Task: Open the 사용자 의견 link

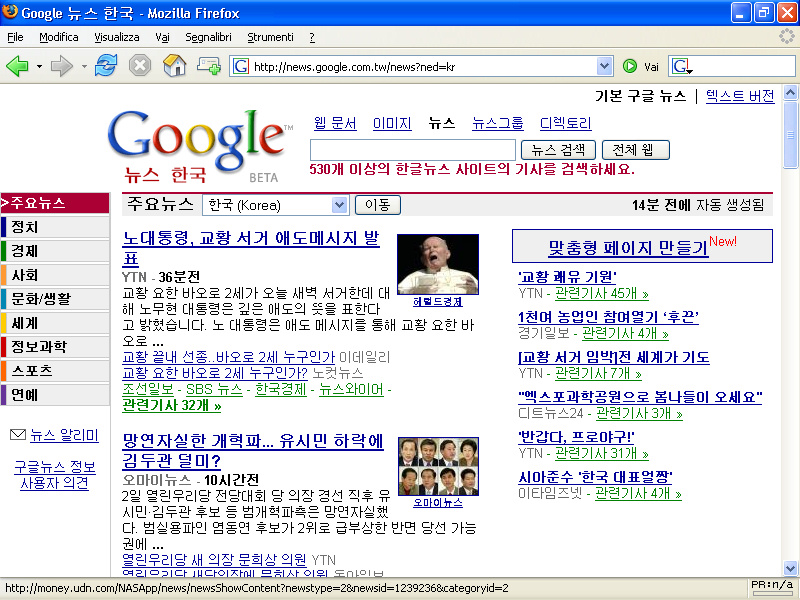Action: click(55, 483)
